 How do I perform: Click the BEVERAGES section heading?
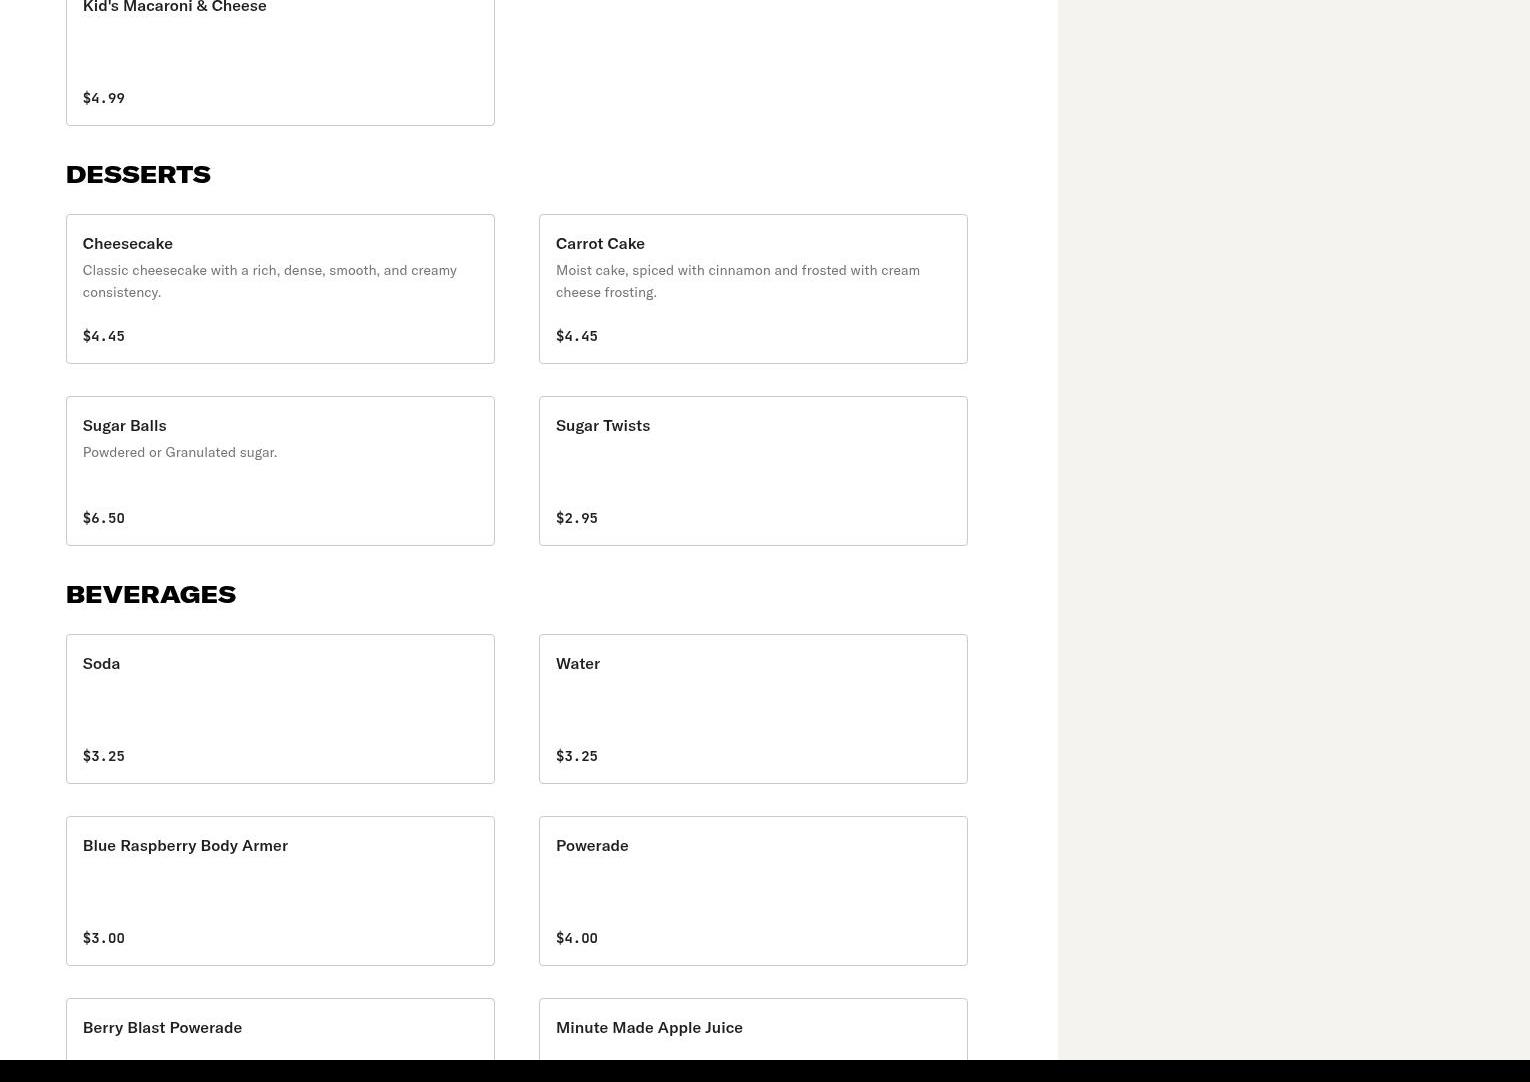click(x=151, y=594)
